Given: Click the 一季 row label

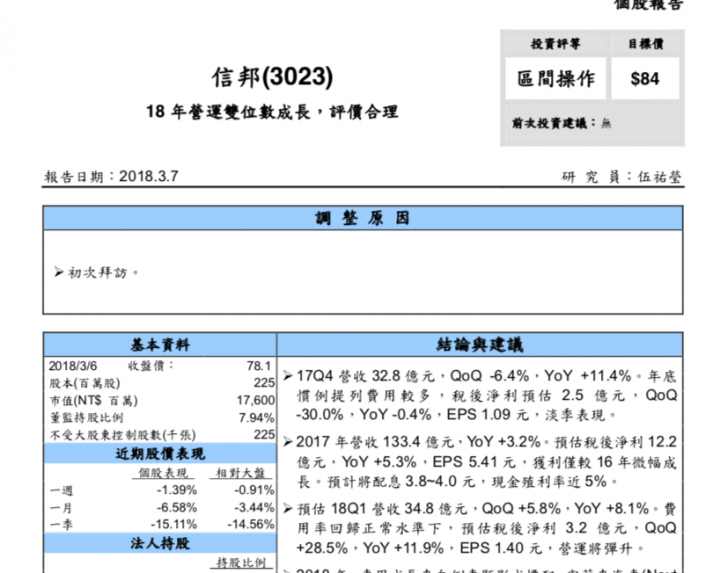Looking at the screenshot, I should (x=61, y=524).
